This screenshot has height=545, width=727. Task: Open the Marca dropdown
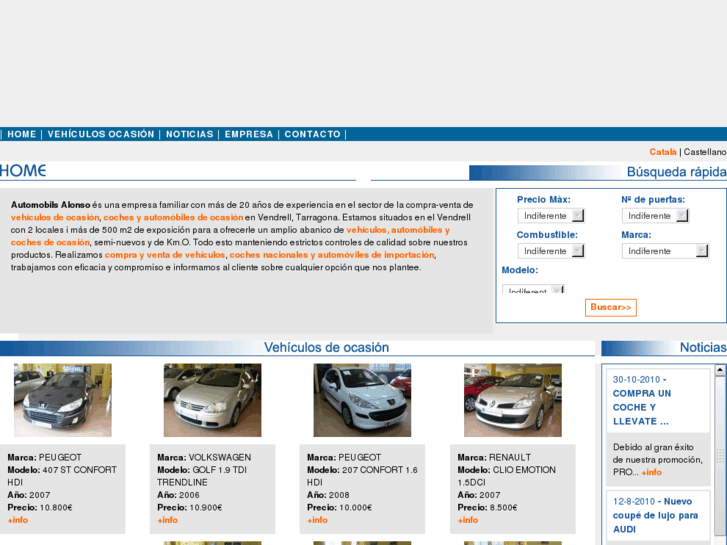(x=665, y=251)
